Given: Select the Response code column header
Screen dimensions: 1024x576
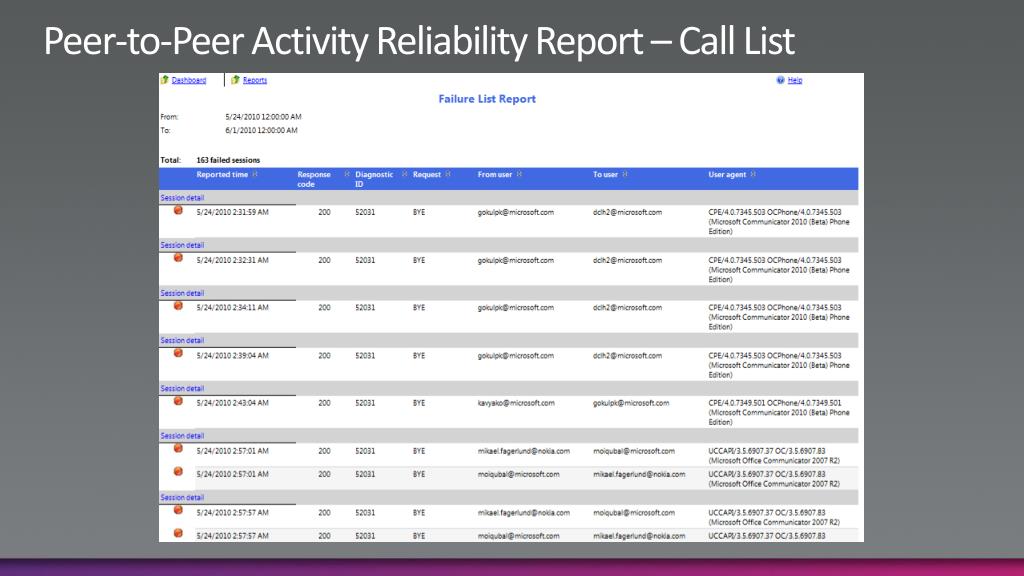Looking at the screenshot, I should 314,179.
